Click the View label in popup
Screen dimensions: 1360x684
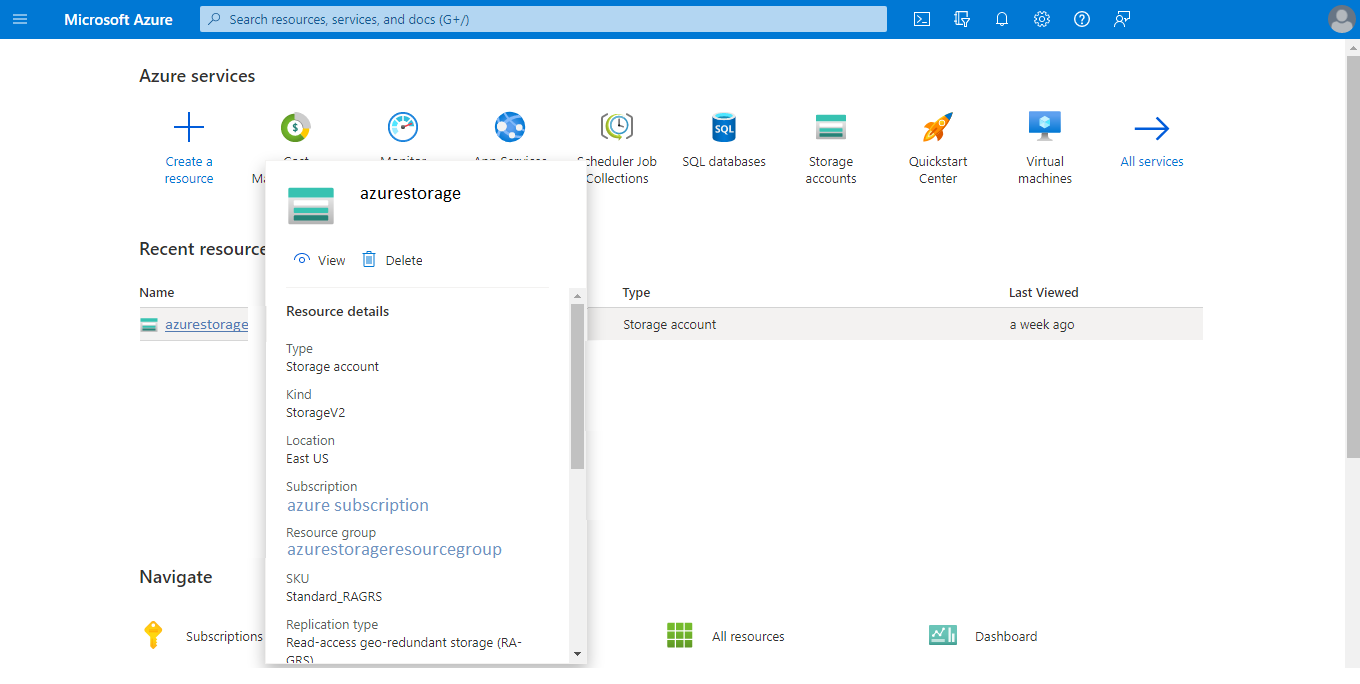coord(331,260)
